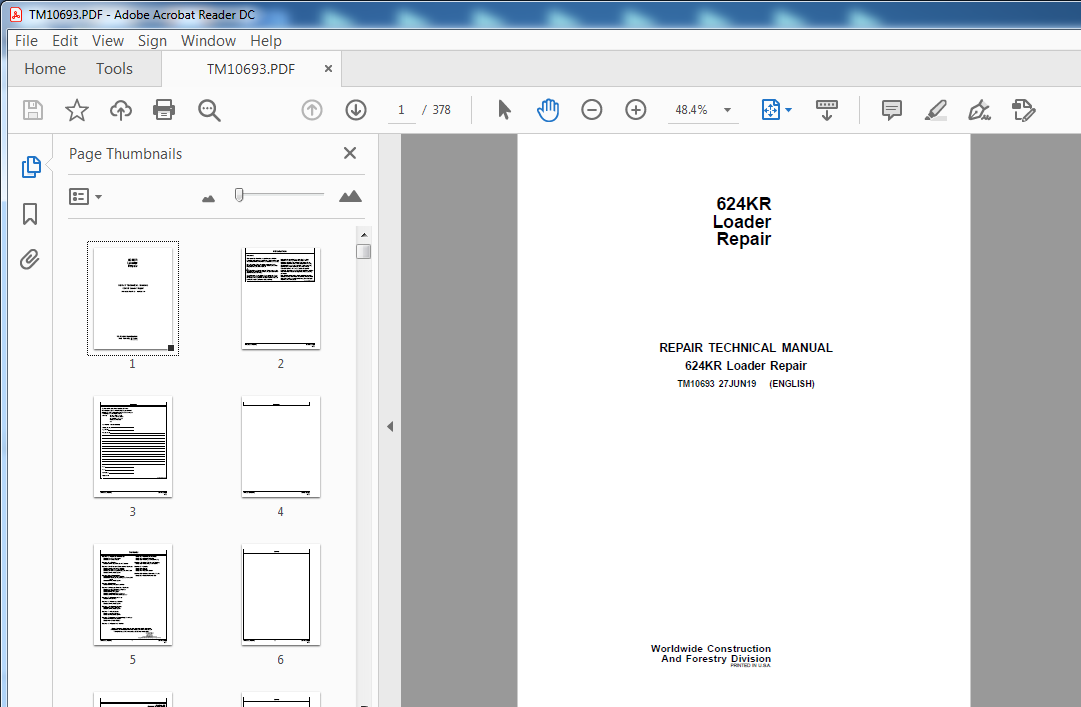Click the '378' total pages text
1081x707 pixels.
pos(441,110)
